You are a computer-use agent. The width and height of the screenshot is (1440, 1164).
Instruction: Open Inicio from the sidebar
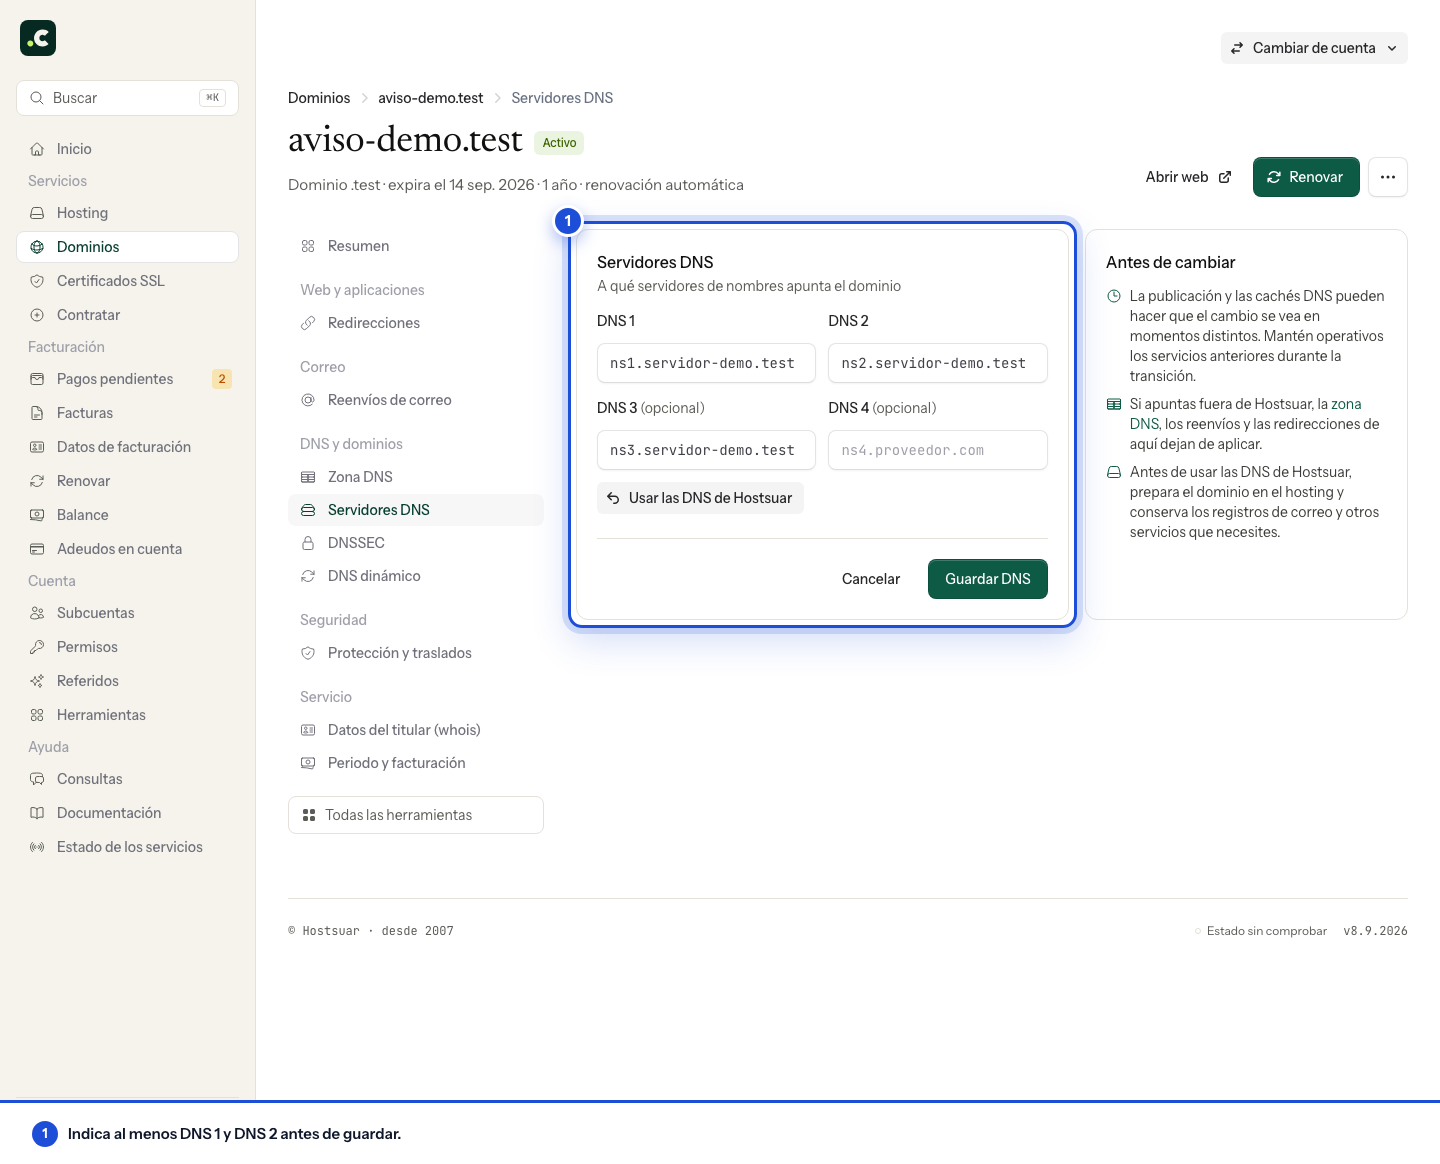(x=127, y=149)
